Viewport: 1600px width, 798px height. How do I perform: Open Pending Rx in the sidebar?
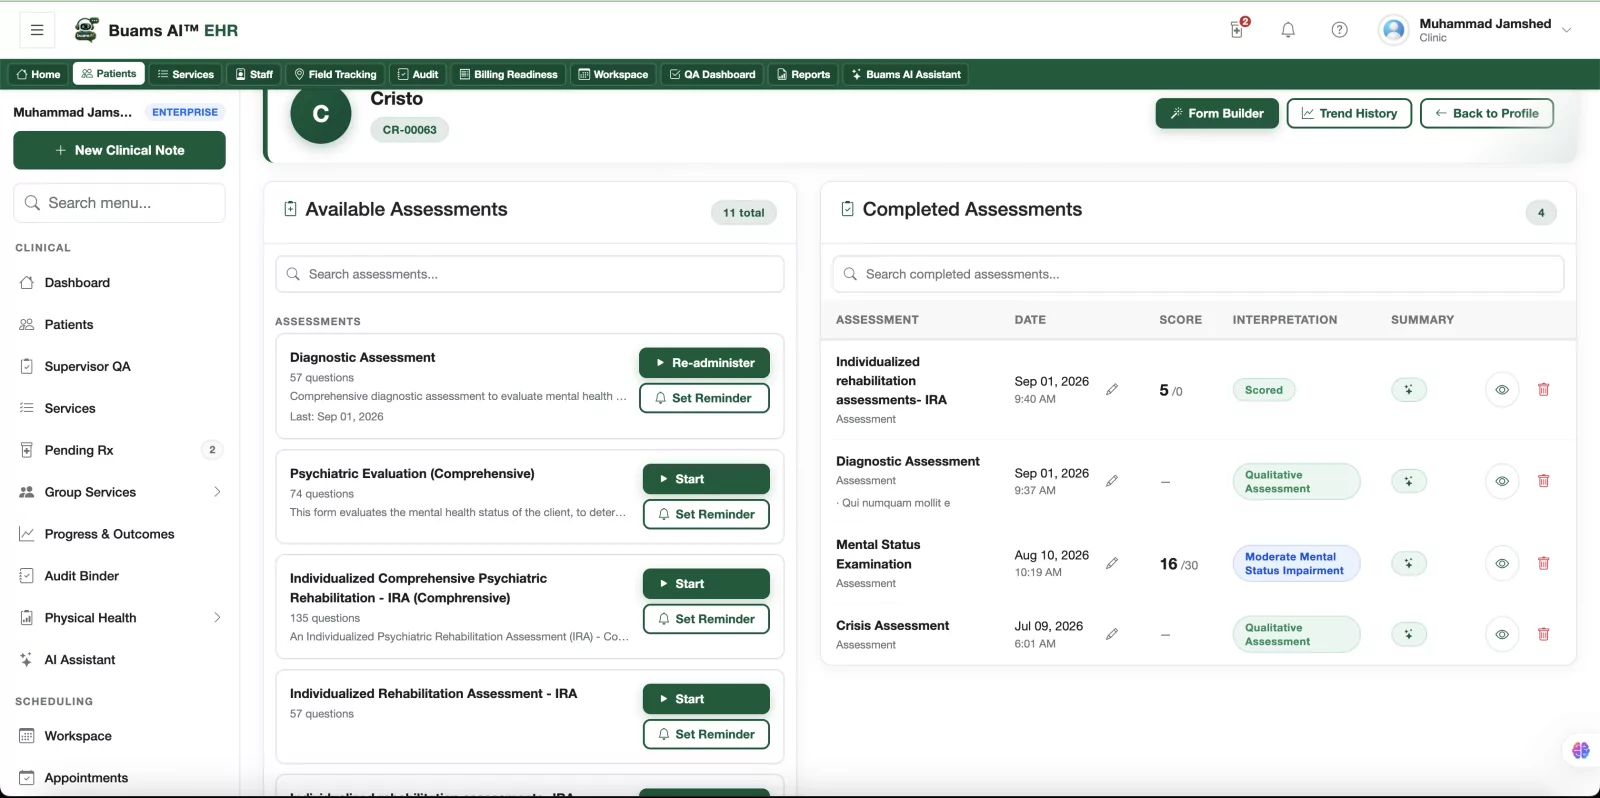pyautogui.click(x=119, y=450)
